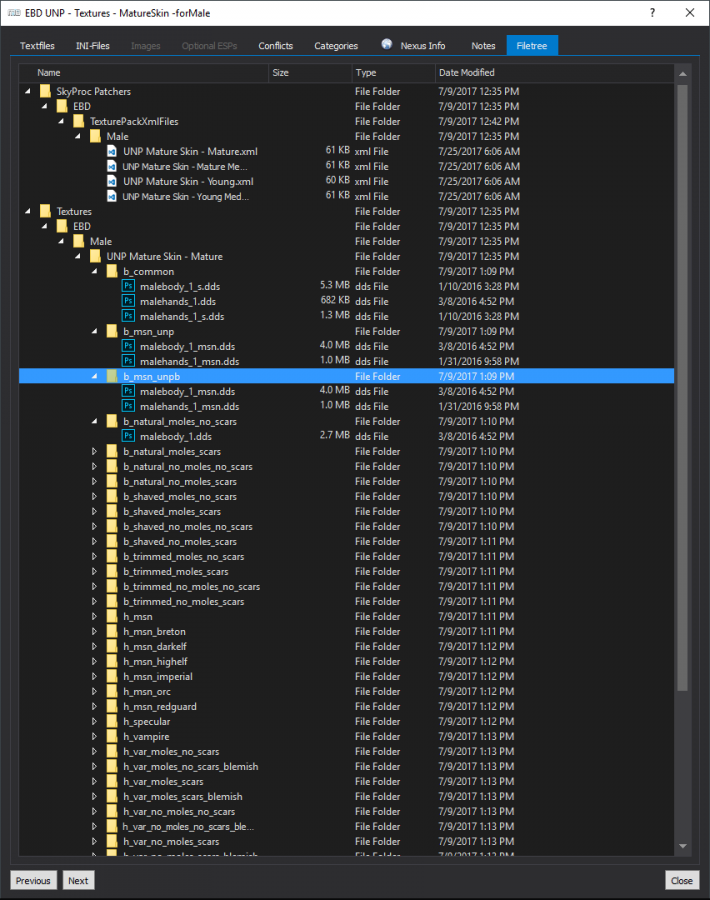Image resolution: width=710 pixels, height=900 pixels.
Task: Select the h_msn_redguard folder row
Action: (347, 706)
